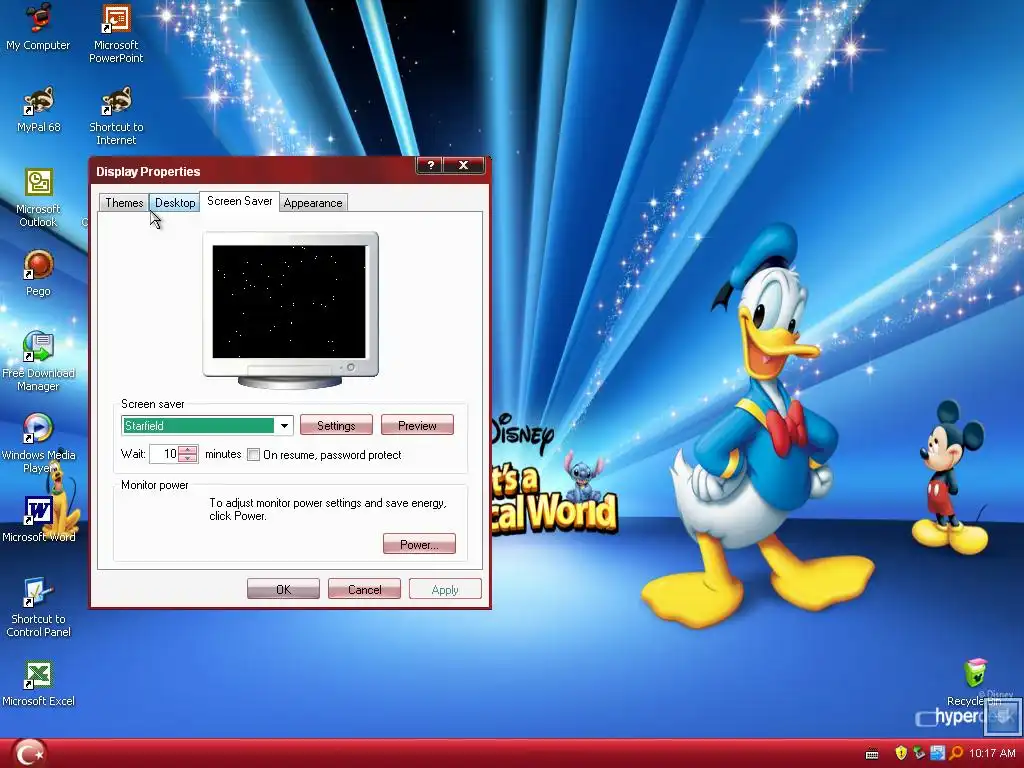The width and height of the screenshot is (1024, 768).
Task: Open the Start button on the taskbar
Action: pos(29,753)
